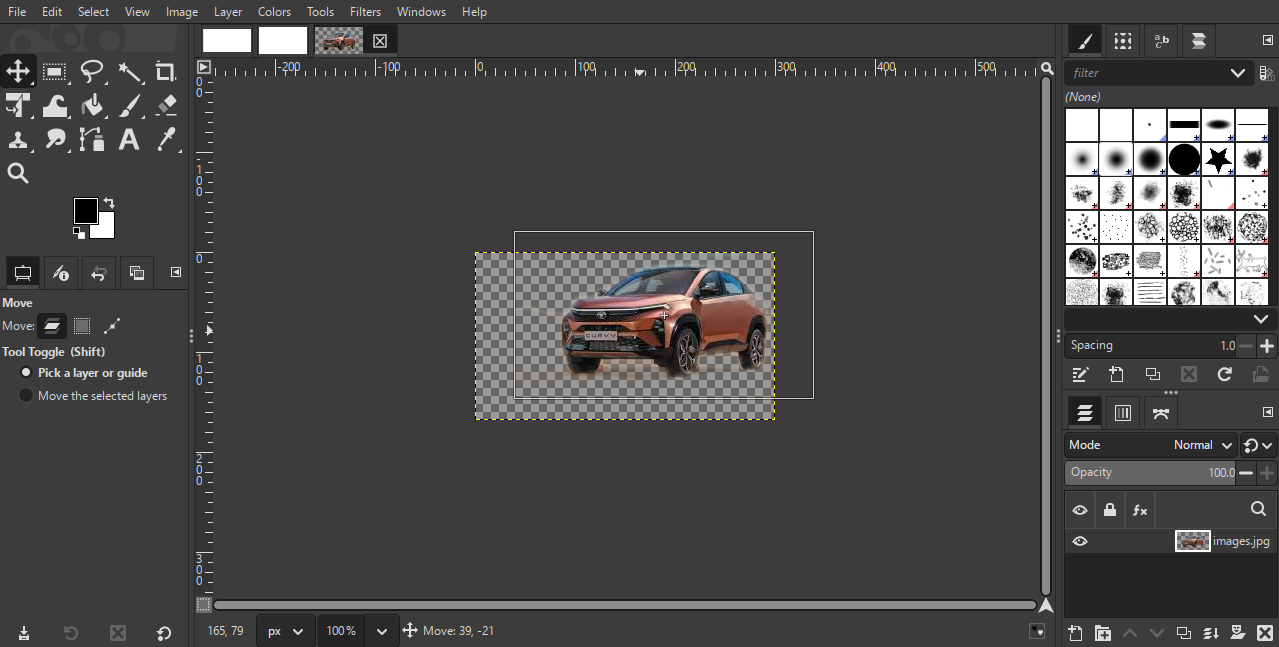
Task: Activate the Bucket Fill tool
Action: point(92,106)
